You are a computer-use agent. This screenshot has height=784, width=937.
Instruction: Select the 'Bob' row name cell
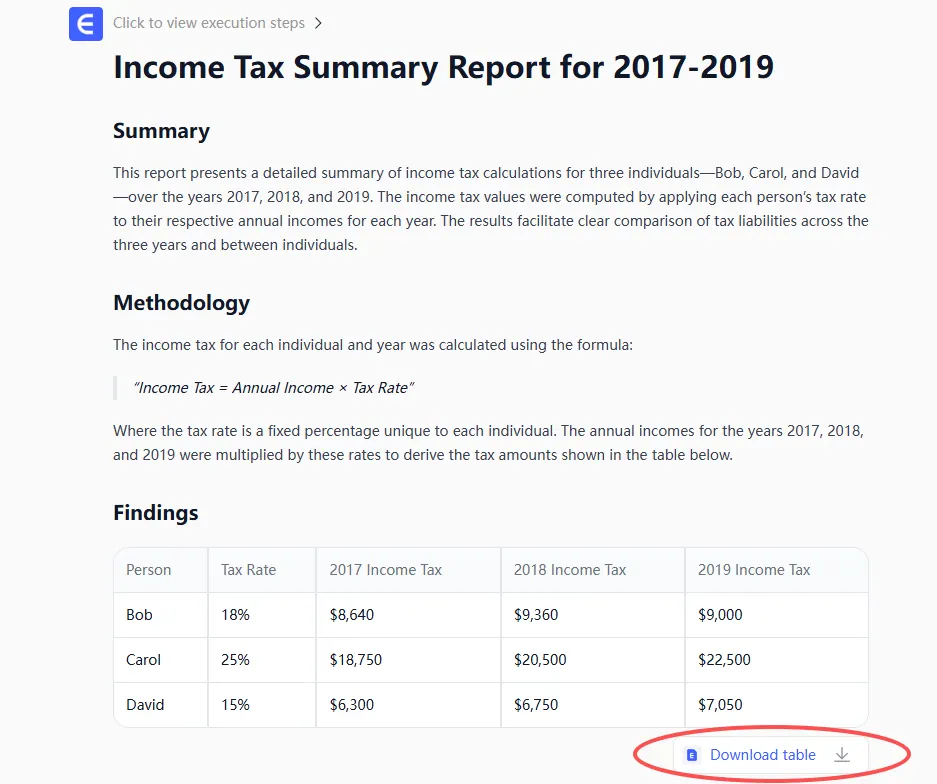(x=139, y=615)
